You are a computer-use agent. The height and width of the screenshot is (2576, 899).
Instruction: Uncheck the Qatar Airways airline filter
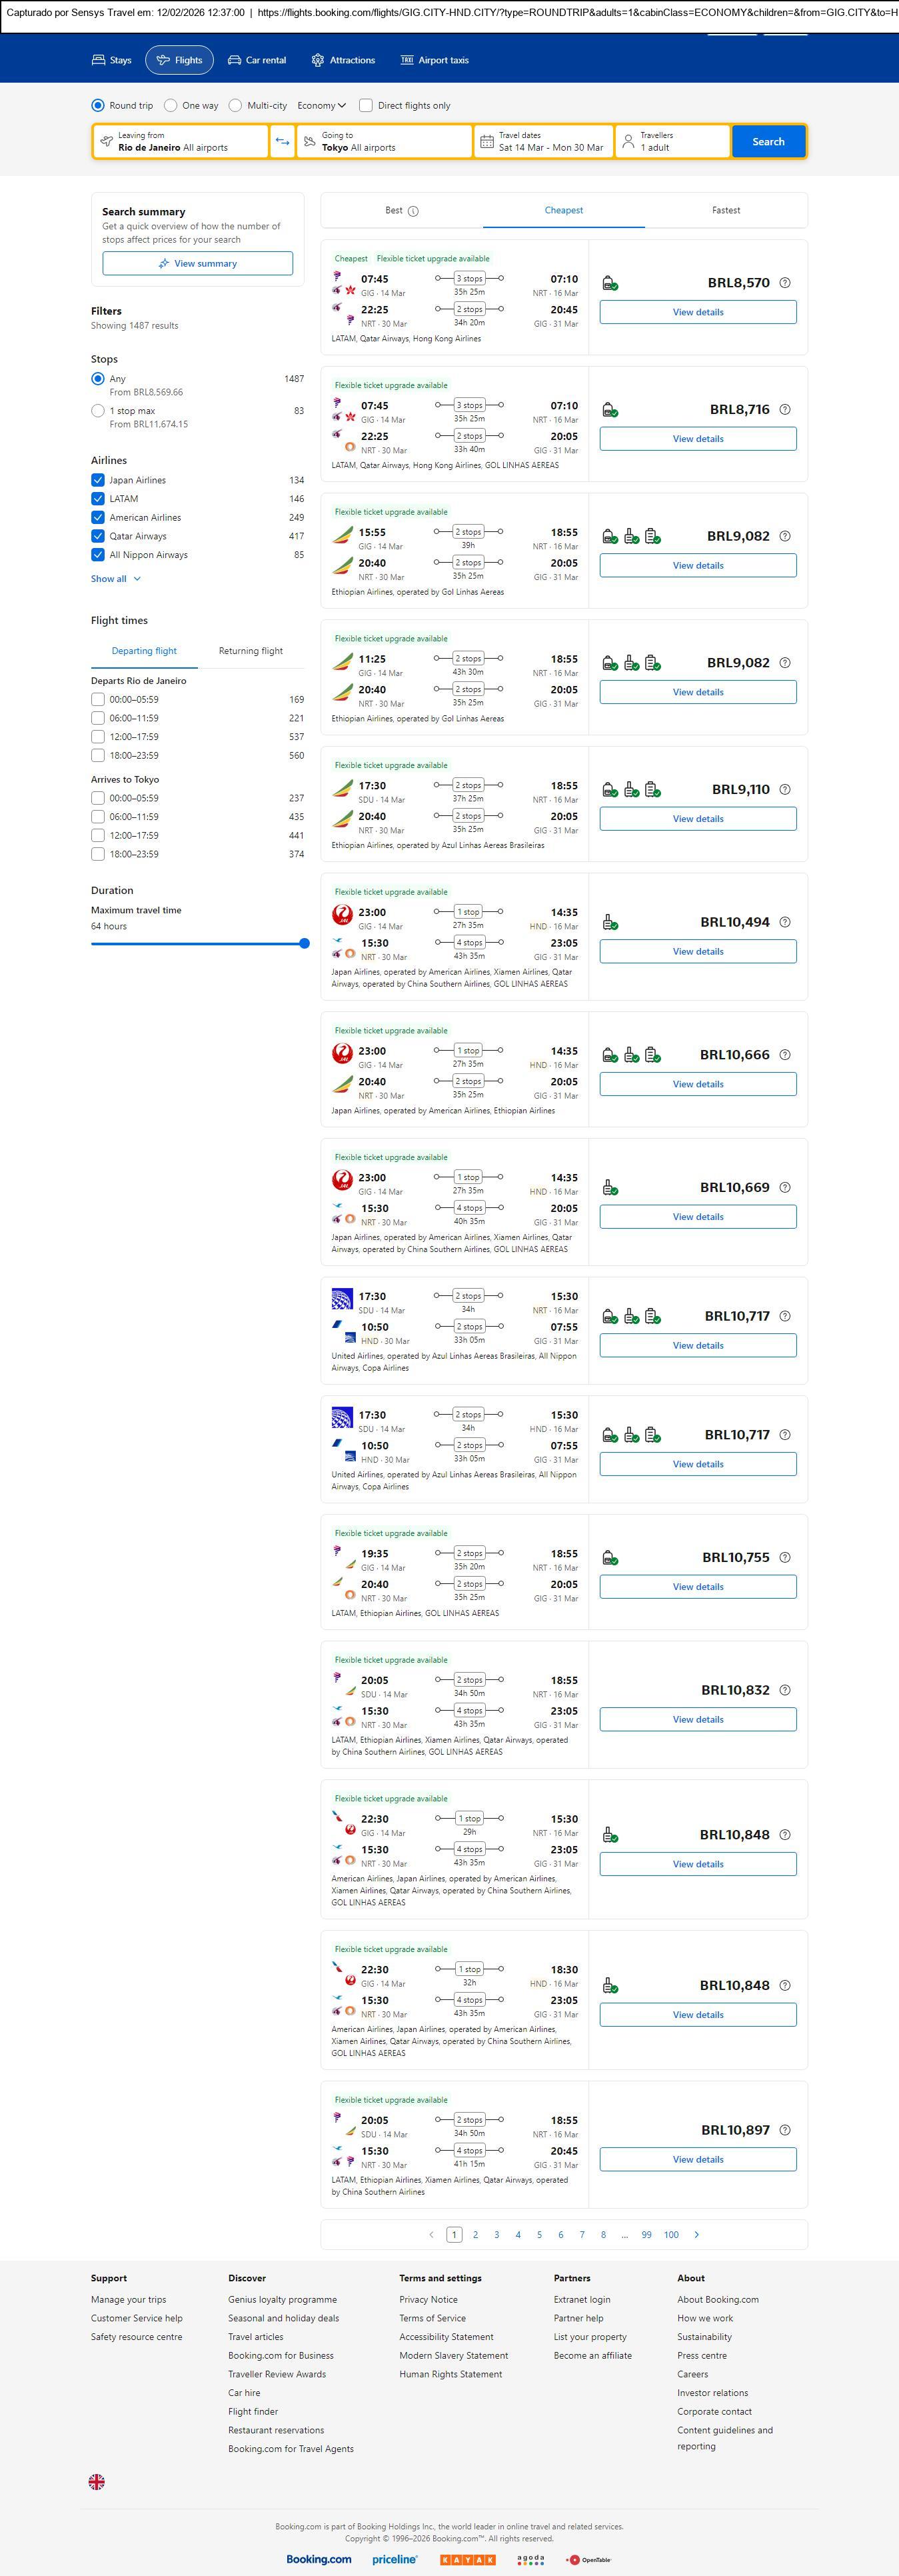(x=98, y=536)
